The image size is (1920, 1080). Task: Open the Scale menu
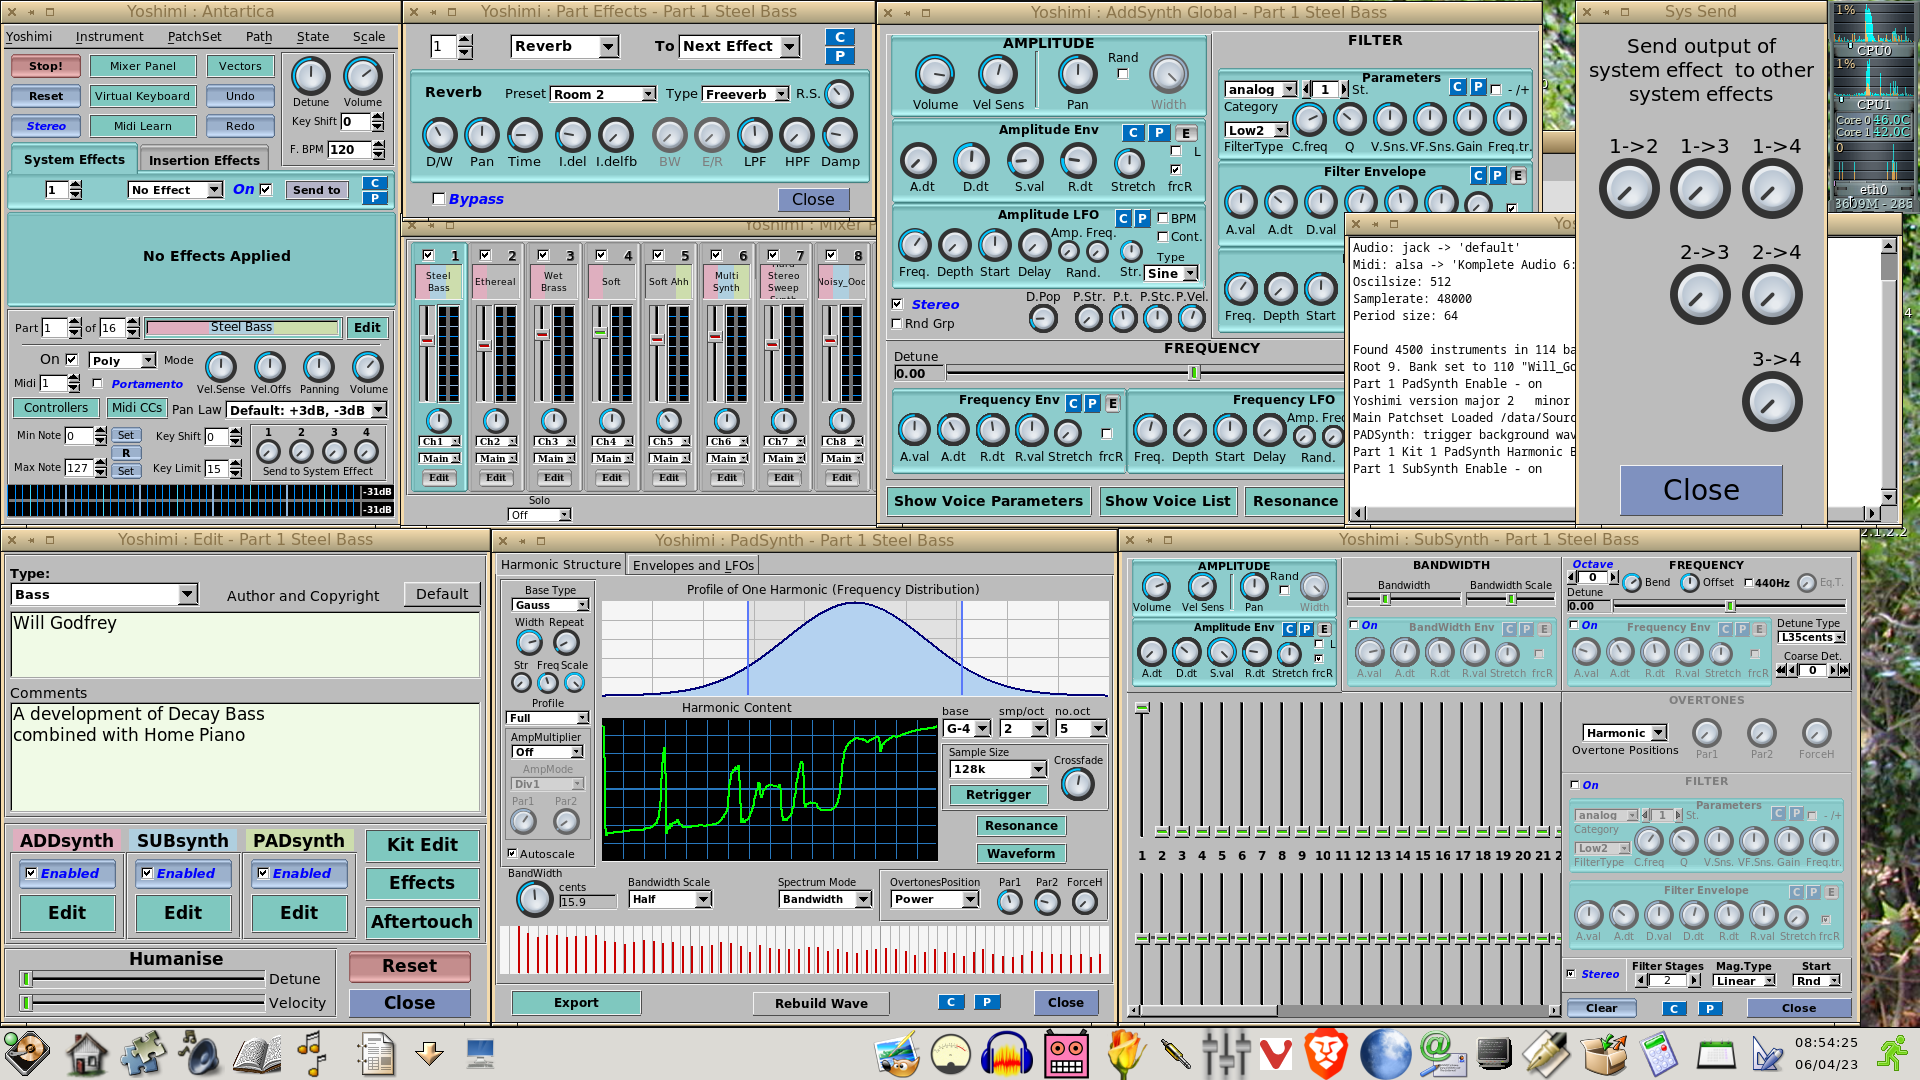(x=368, y=37)
